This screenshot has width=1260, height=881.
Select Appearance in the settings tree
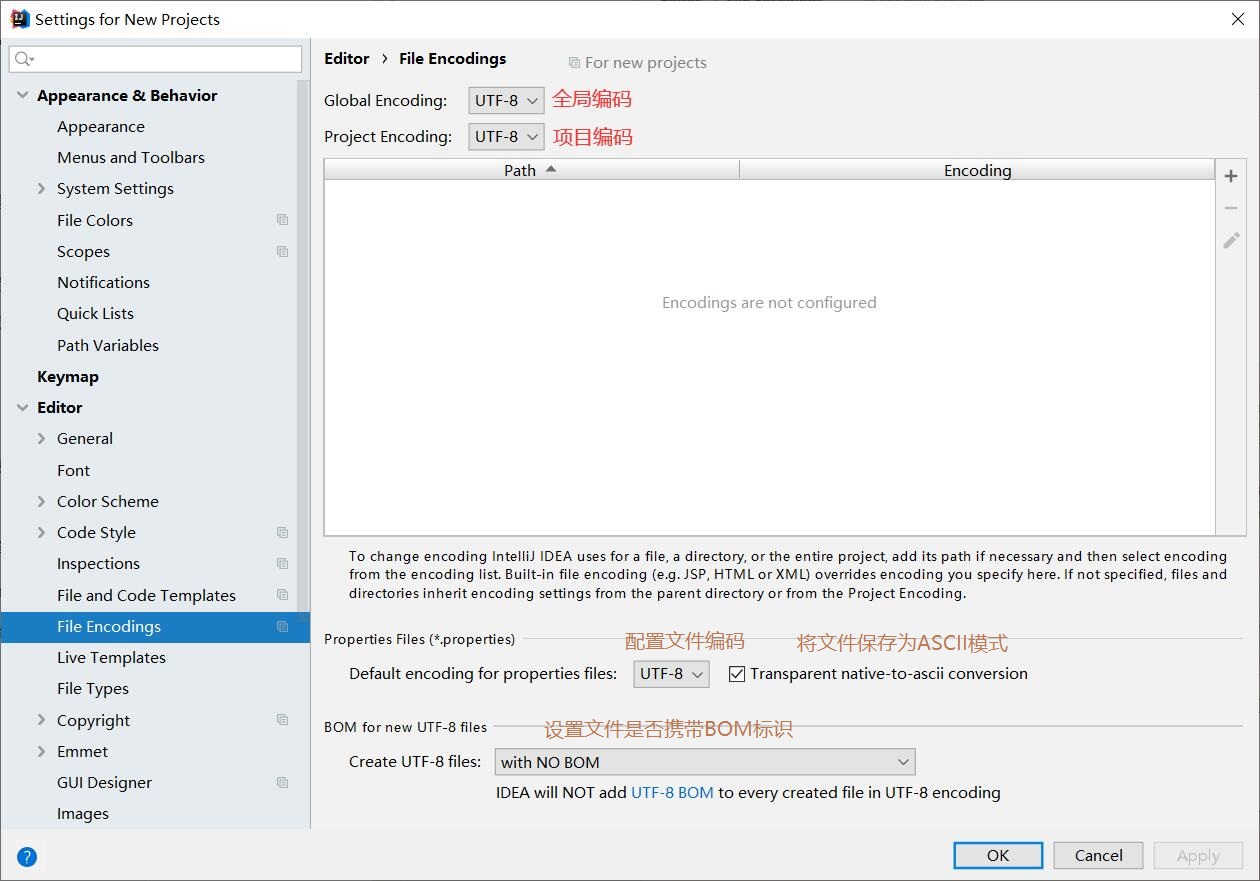pos(101,126)
